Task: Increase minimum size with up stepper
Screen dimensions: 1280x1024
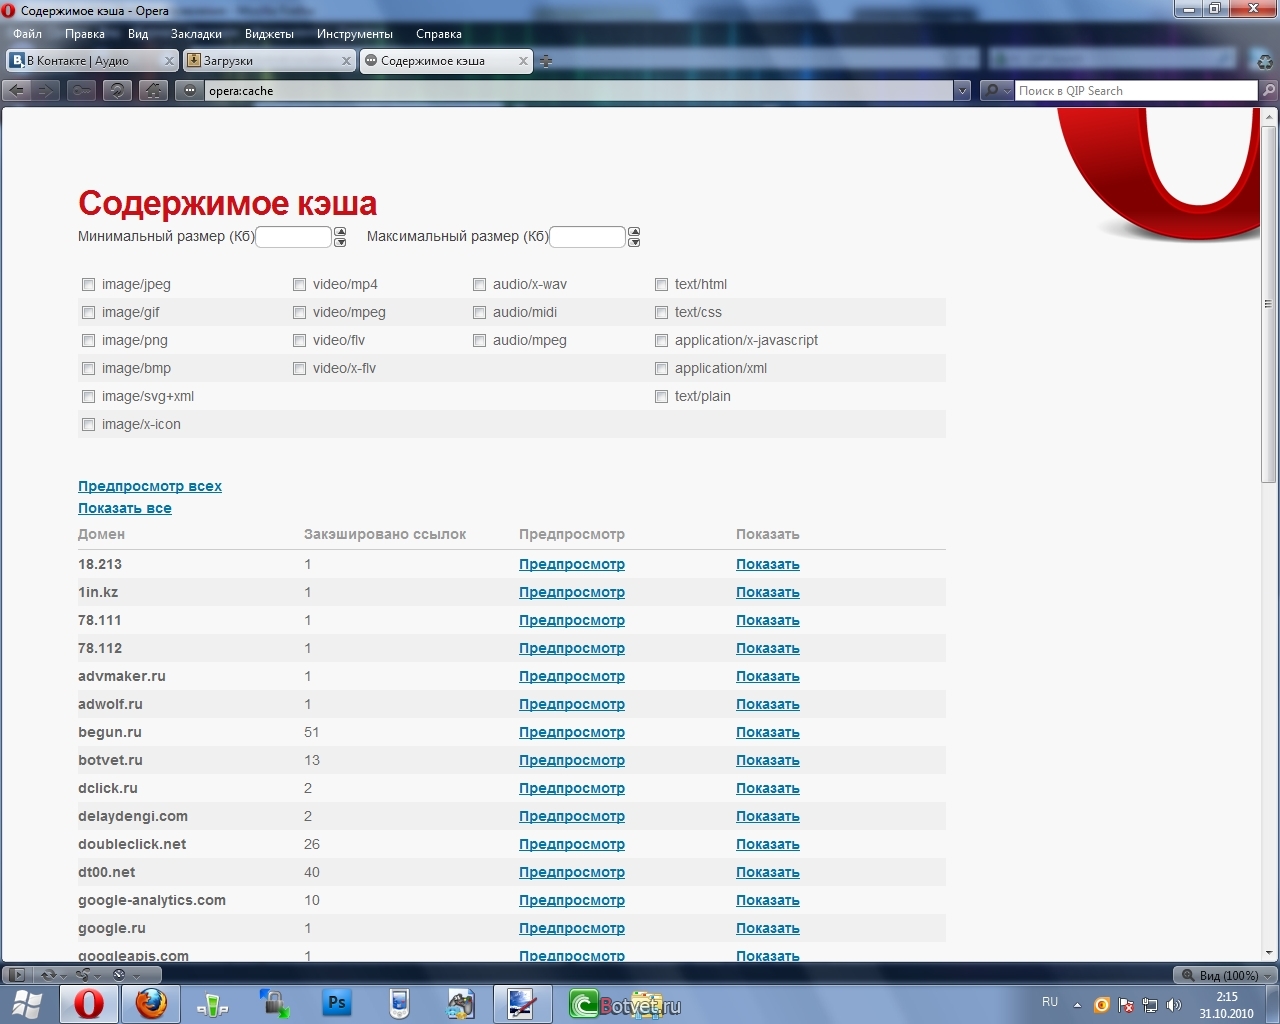Action: pos(340,232)
